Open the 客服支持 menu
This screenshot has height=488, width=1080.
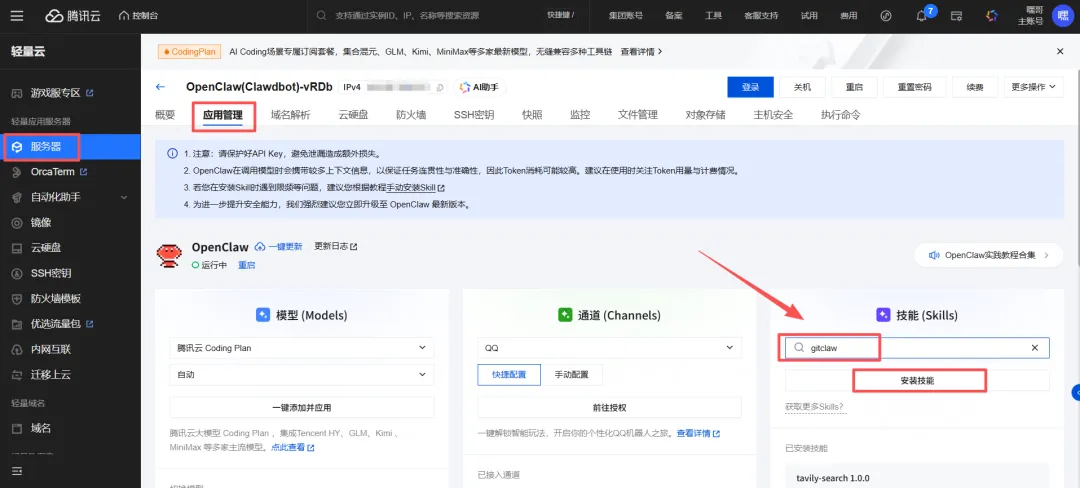pyautogui.click(x=760, y=15)
